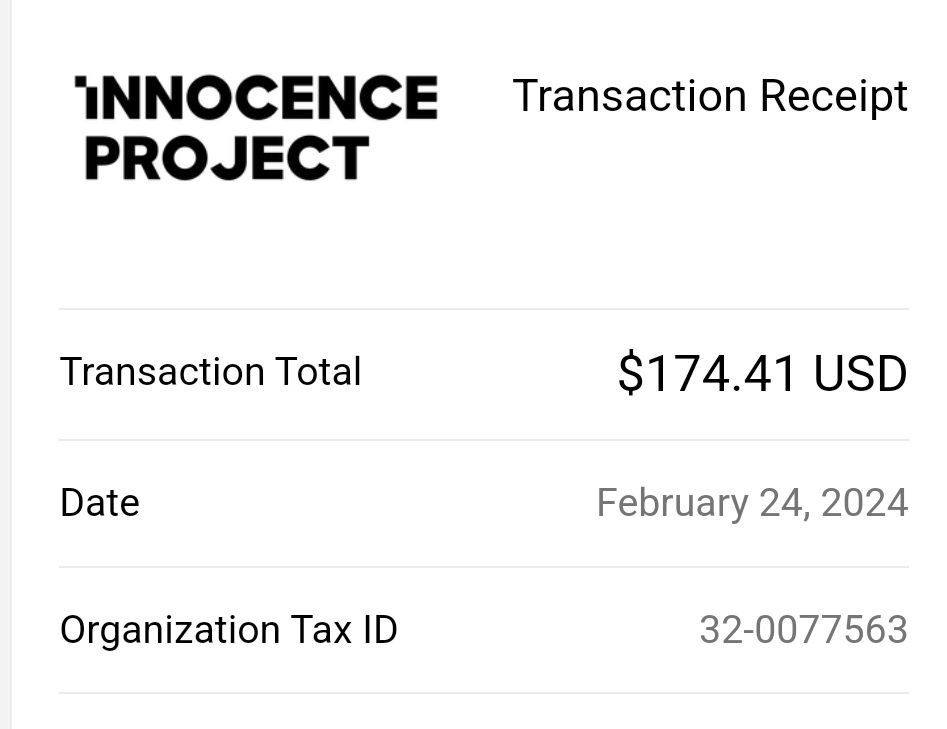
Task: Click the word Total in Transaction Total
Action: point(318,371)
